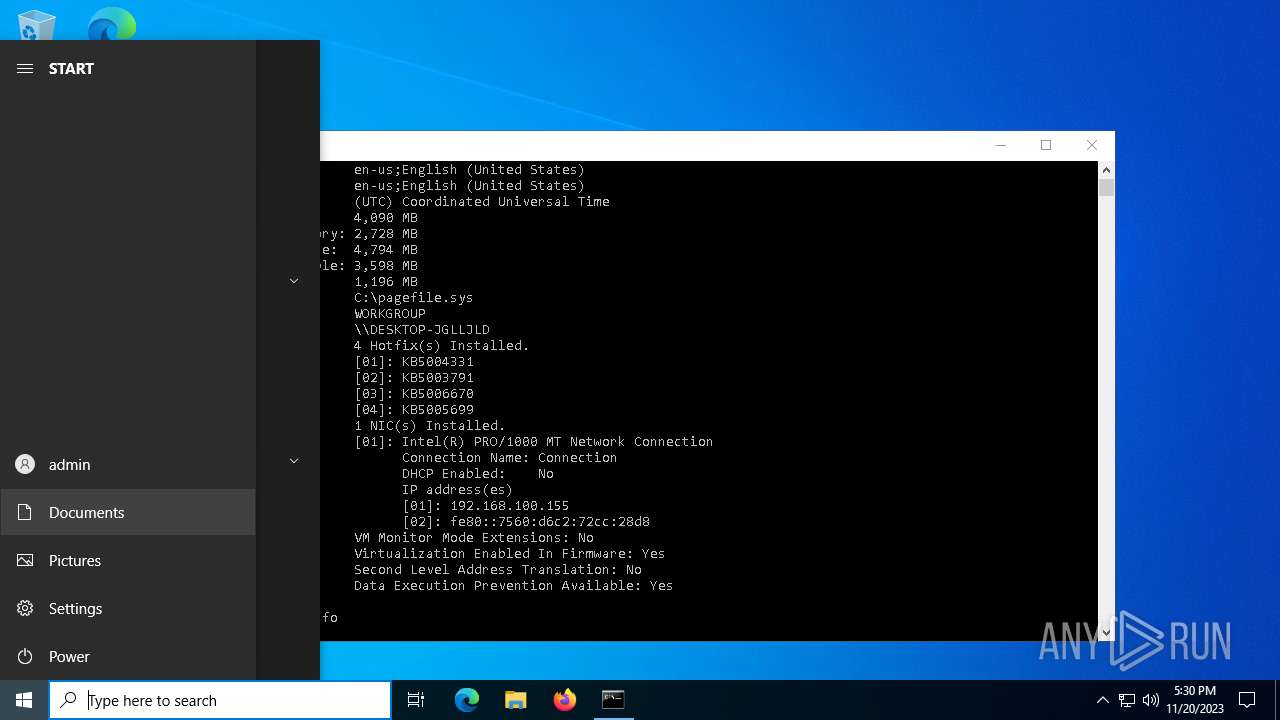Open the 5:30 PM clock and calendar
Viewport: 1280px width, 720px height.
1195,700
